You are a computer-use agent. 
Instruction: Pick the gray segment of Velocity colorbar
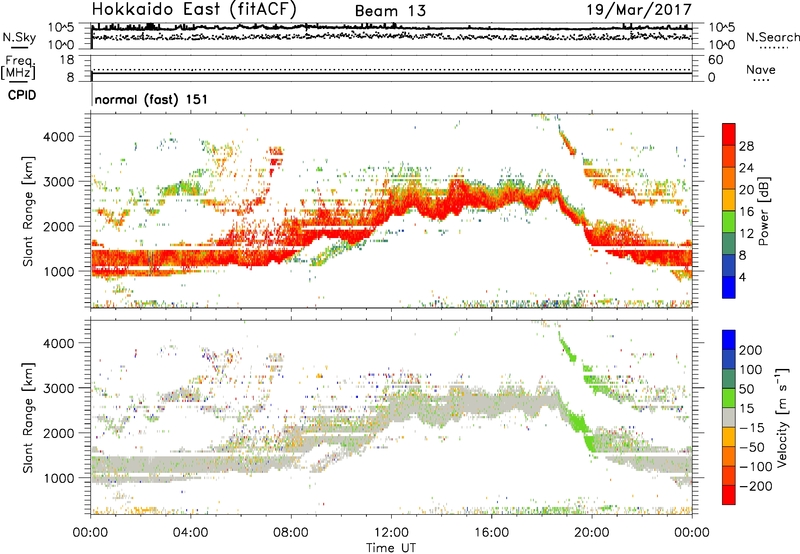pyautogui.click(x=729, y=418)
